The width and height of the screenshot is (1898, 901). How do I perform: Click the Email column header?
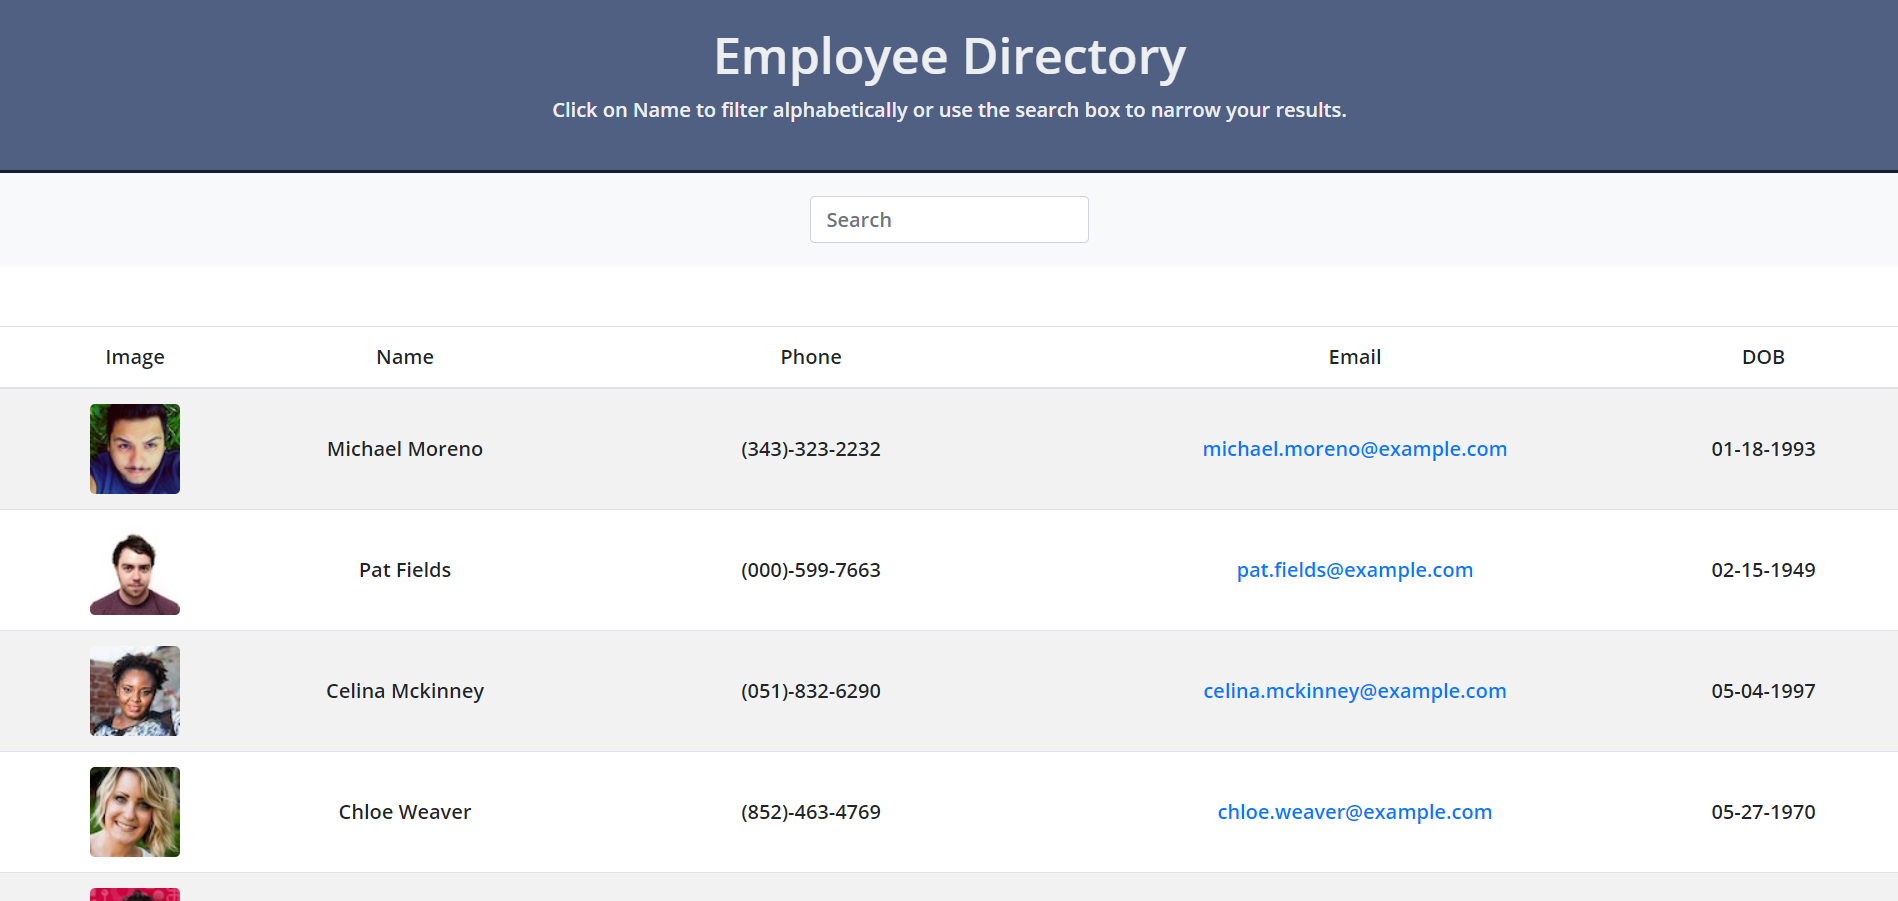1354,356
